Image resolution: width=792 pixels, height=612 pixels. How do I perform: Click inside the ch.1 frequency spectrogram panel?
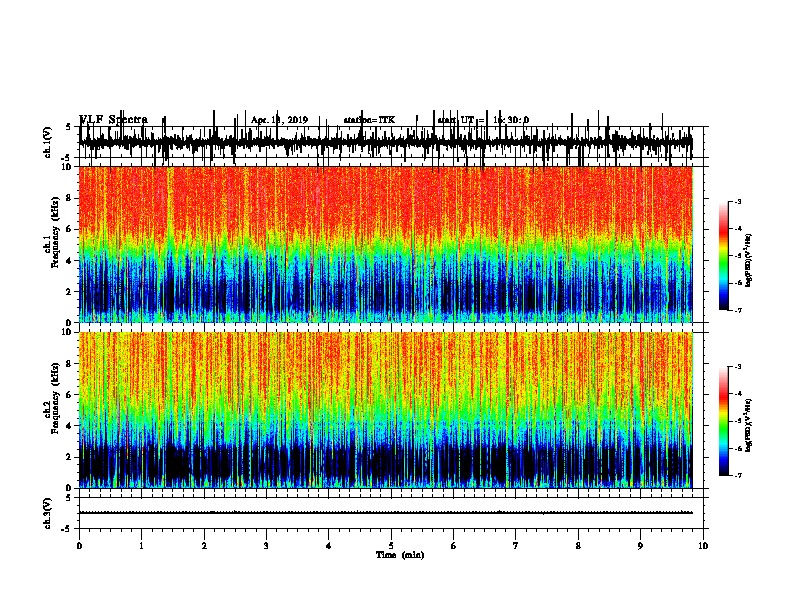(x=386, y=244)
